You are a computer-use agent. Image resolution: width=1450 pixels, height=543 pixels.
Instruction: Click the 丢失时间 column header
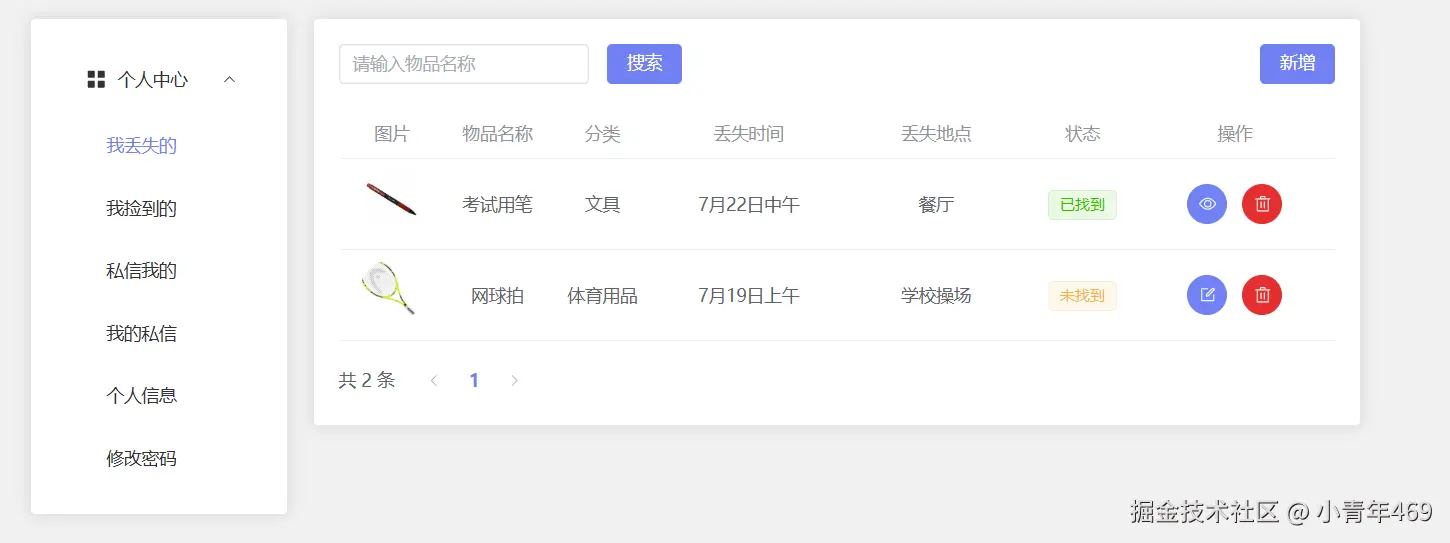coord(749,134)
